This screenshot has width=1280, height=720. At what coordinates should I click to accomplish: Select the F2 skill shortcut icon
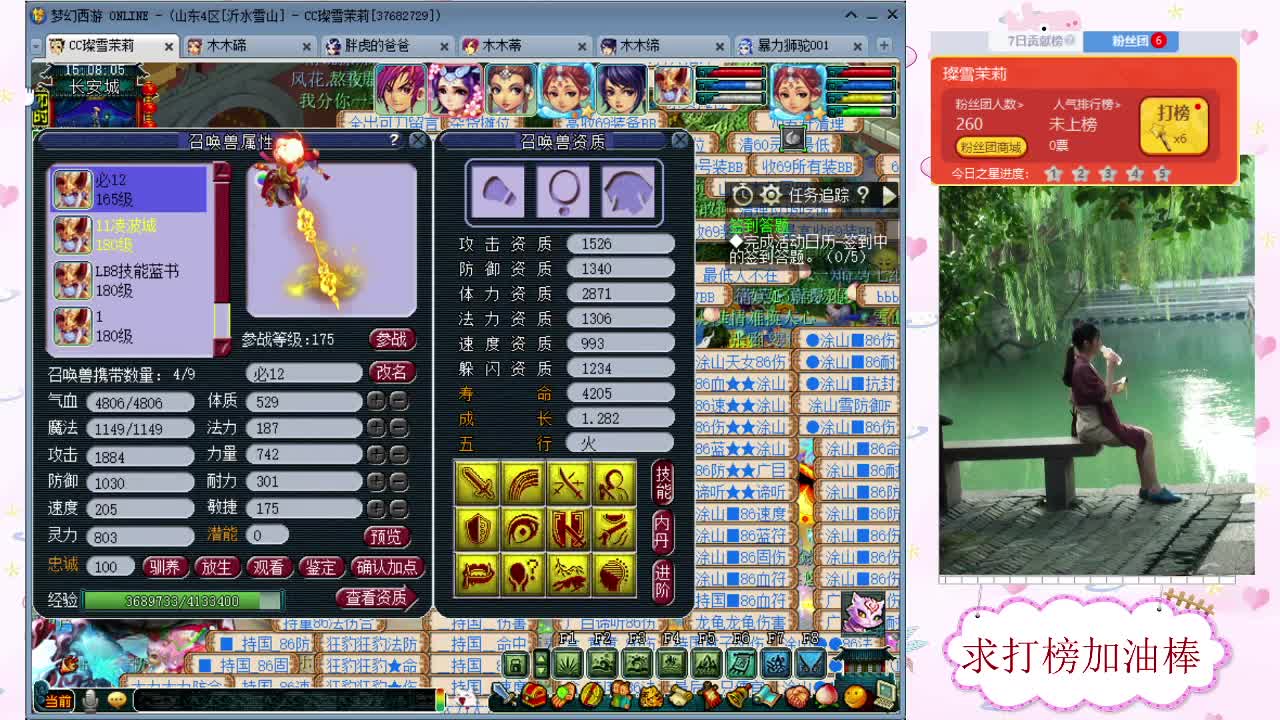603,663
